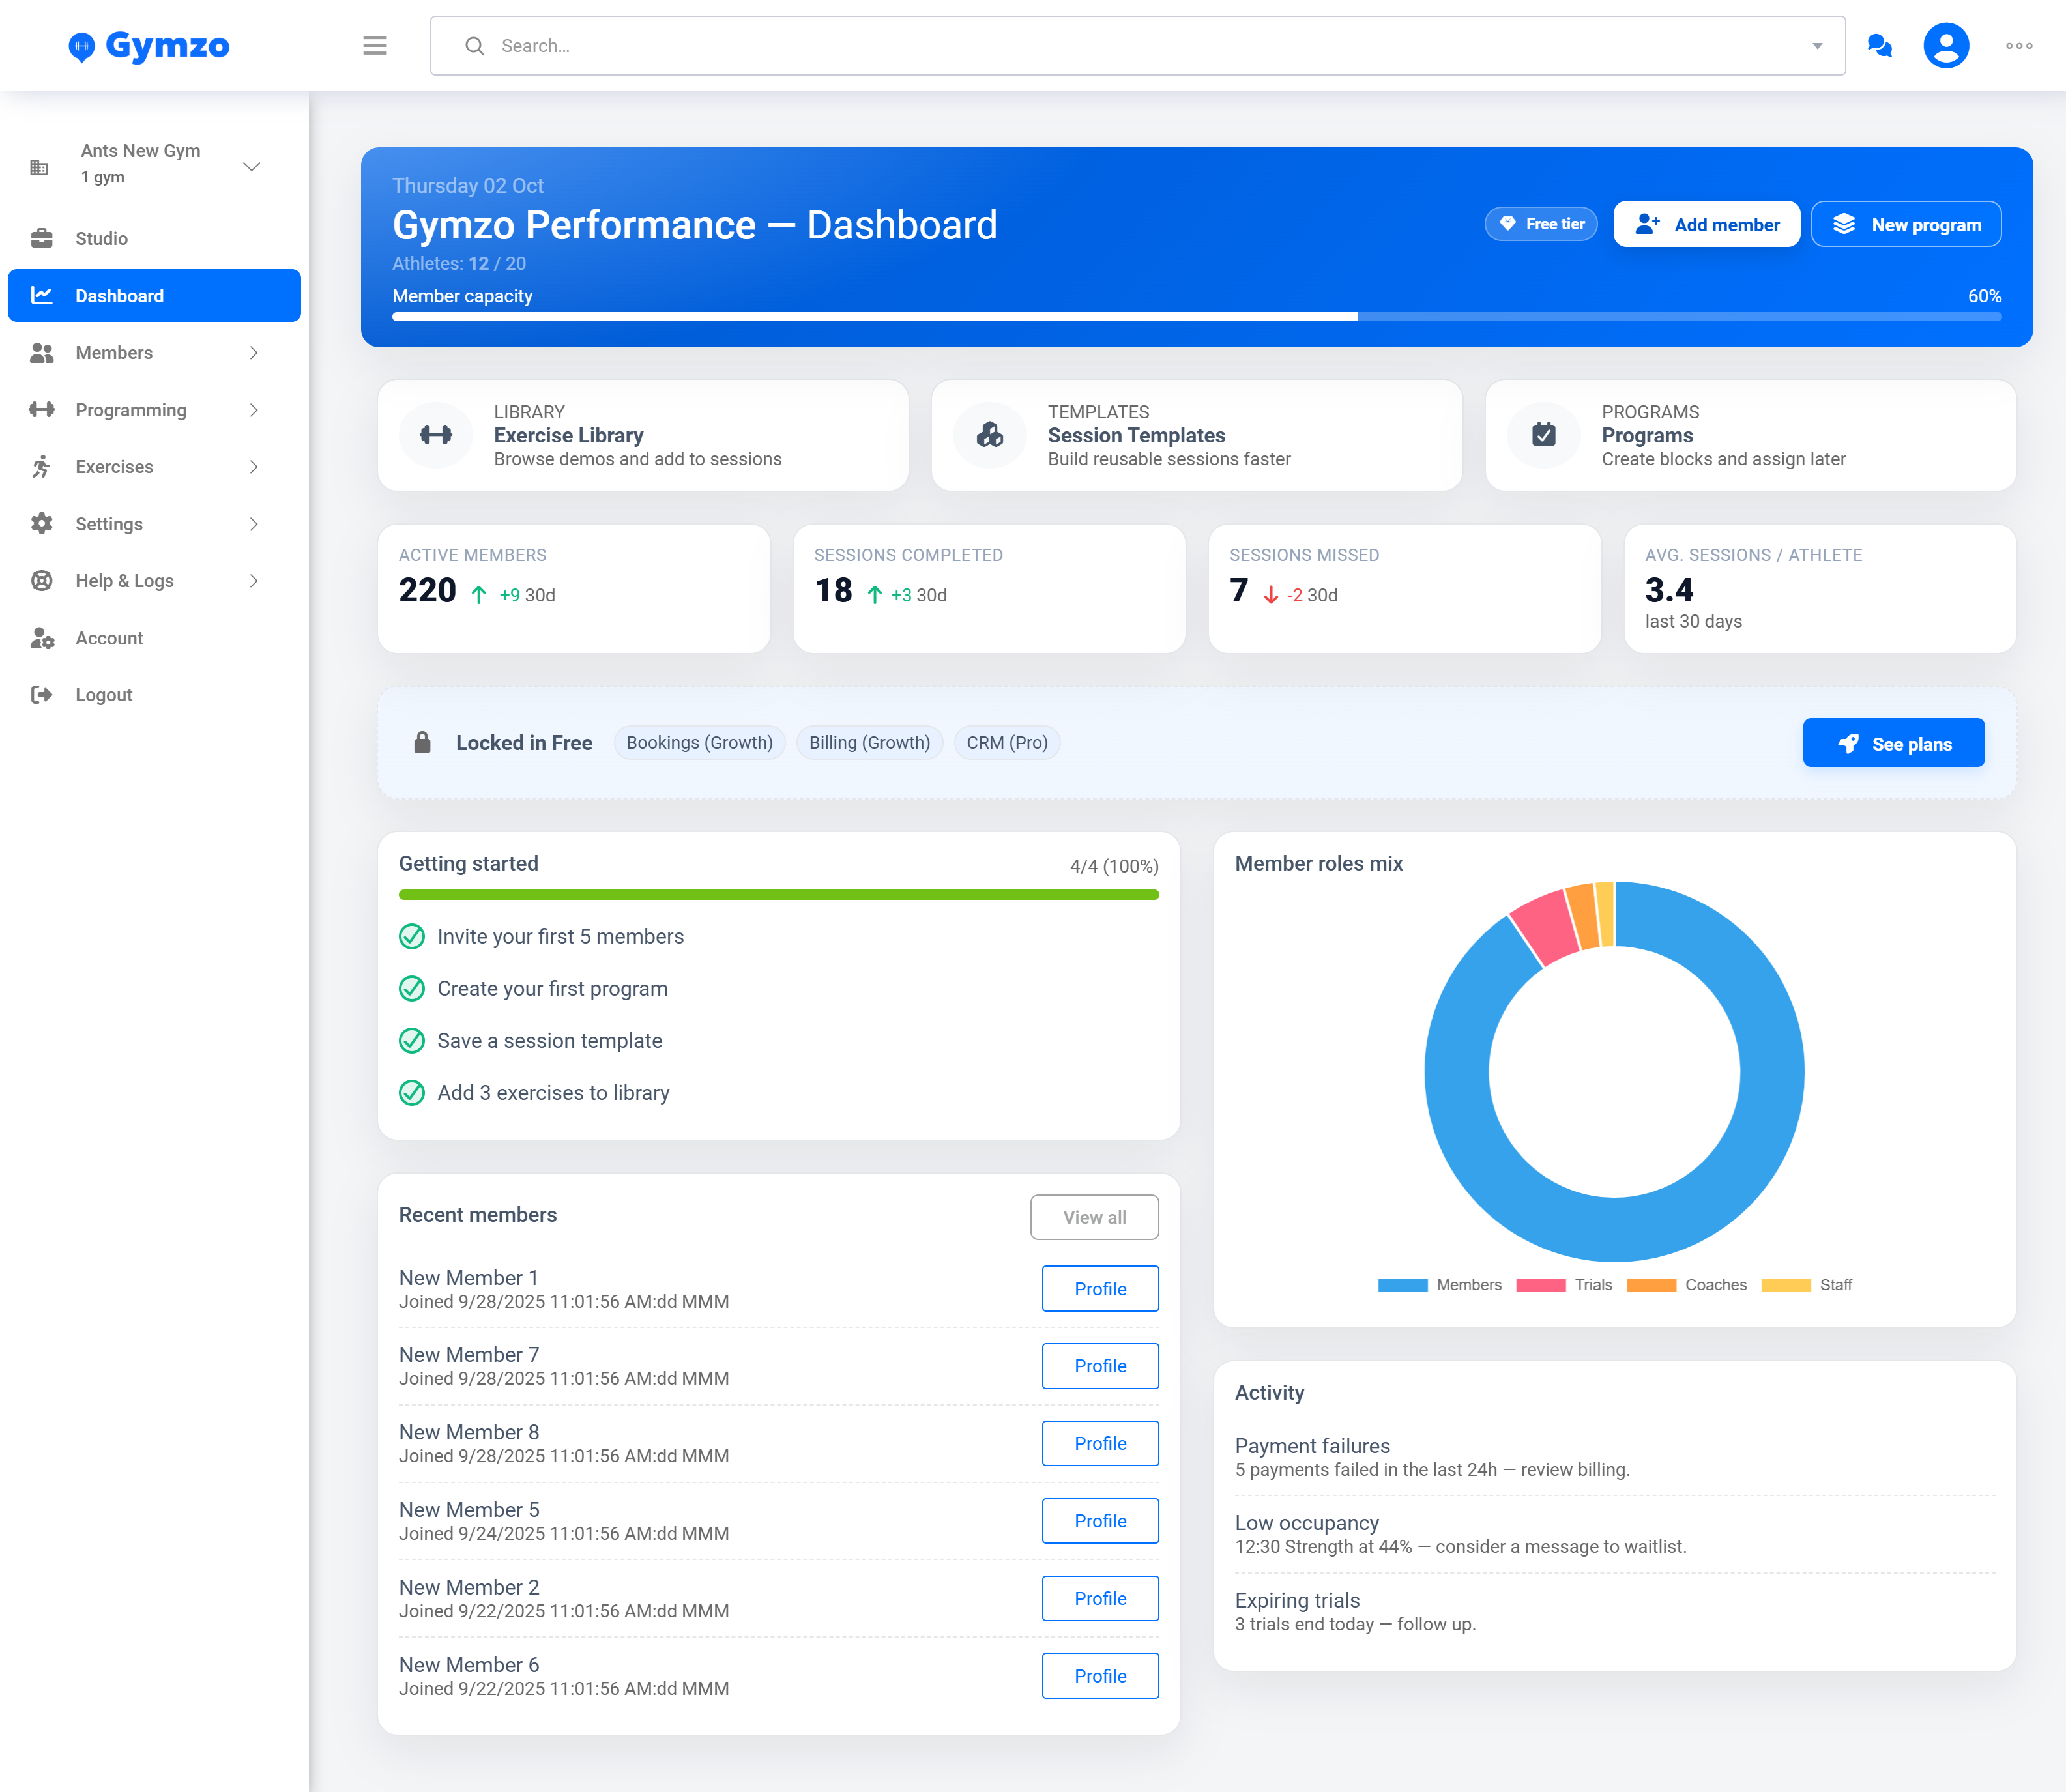Open the chat messages icon

point(1879,46)
